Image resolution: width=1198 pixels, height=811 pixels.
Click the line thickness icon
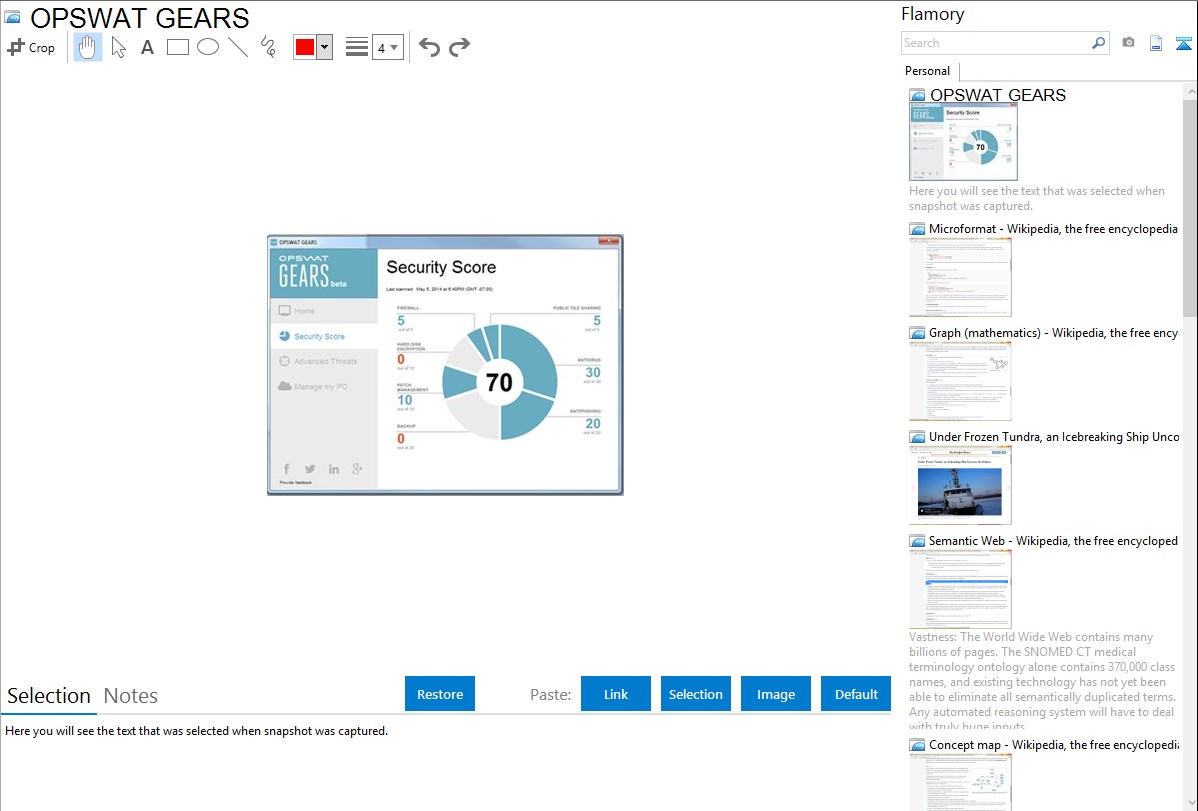point(357,47)
